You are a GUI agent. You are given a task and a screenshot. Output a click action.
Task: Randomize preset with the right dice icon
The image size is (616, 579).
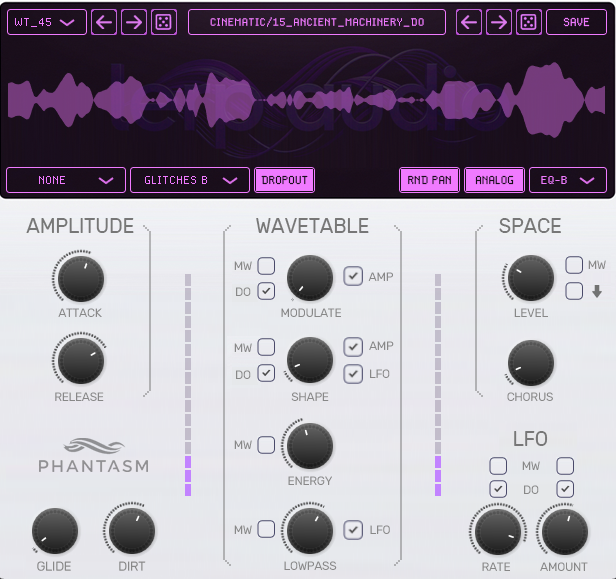point(529,22)
